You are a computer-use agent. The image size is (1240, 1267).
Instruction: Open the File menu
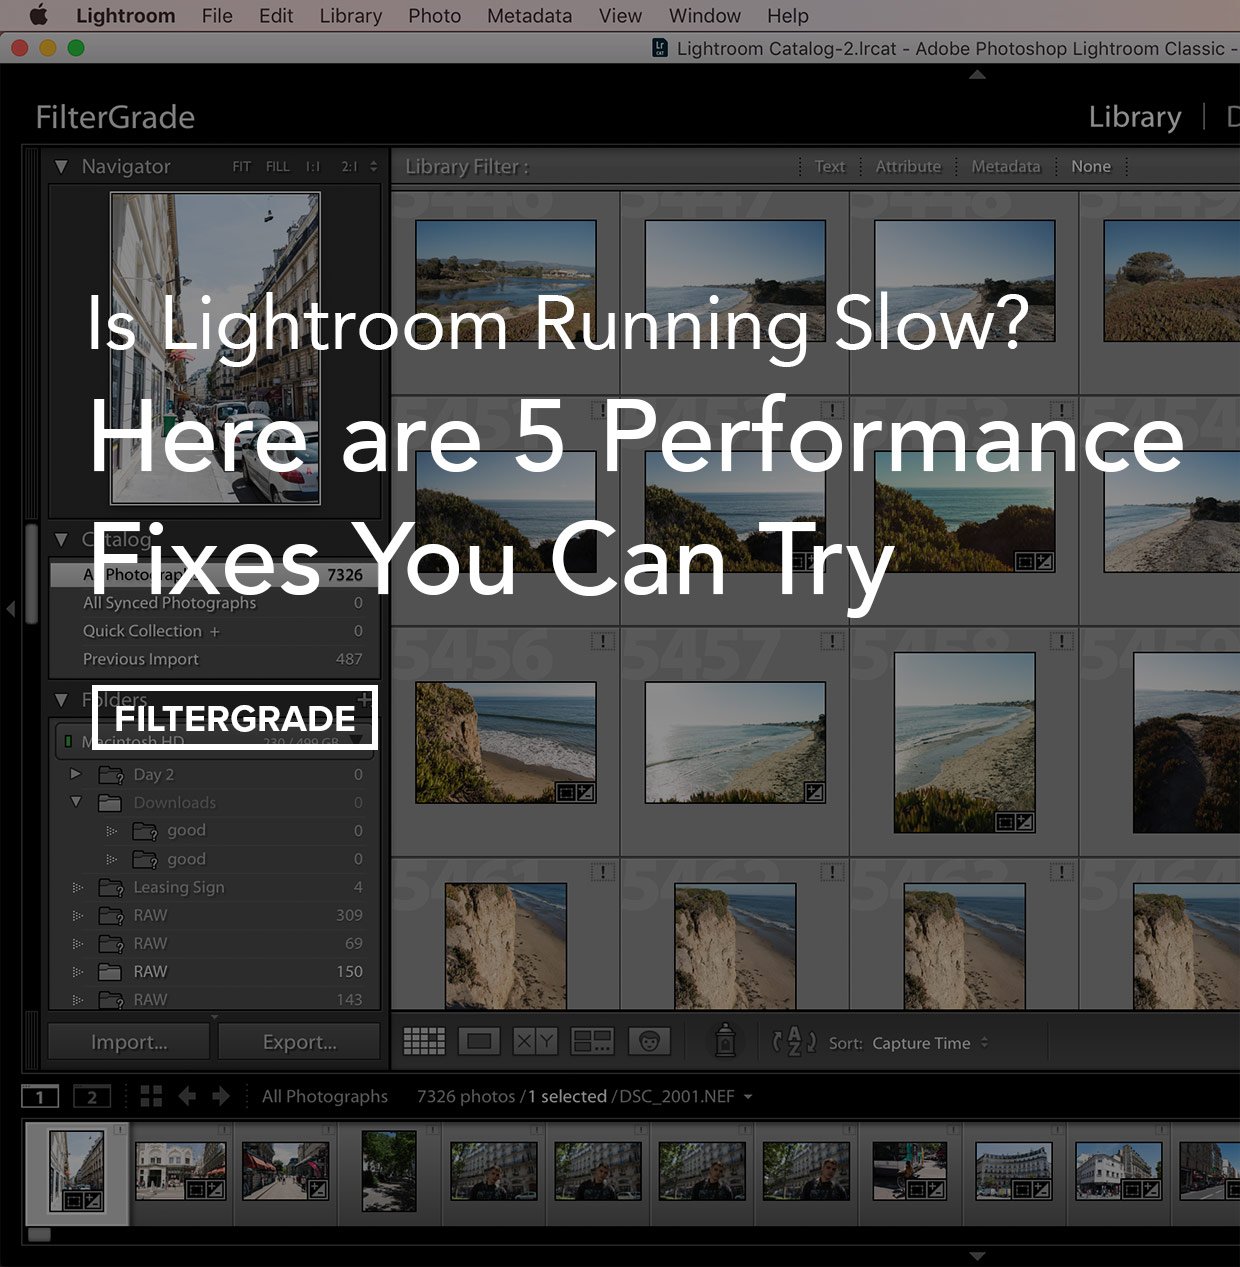pos(217,16)
